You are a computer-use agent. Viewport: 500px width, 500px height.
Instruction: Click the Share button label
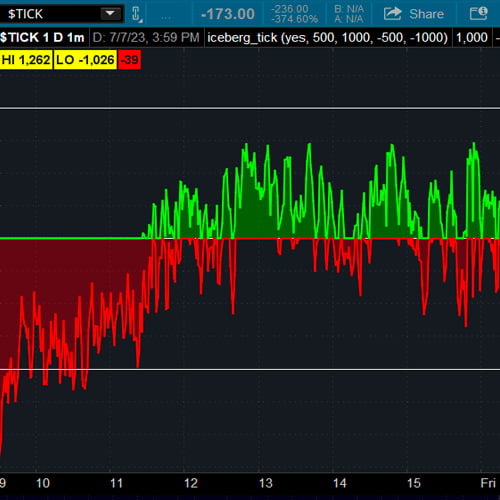pyautogui.click(x=426, y=14)
